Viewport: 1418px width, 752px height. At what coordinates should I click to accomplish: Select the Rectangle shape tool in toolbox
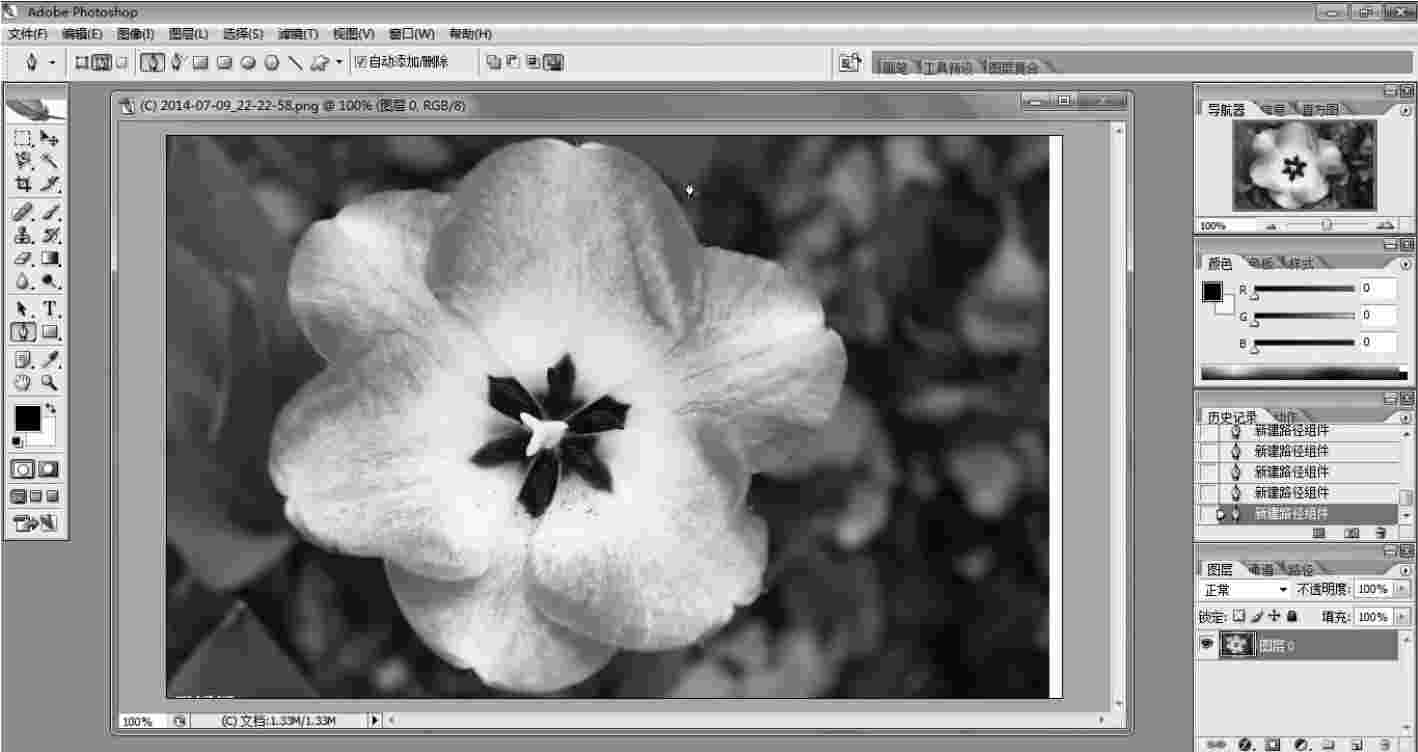click(x=50, y=332)
